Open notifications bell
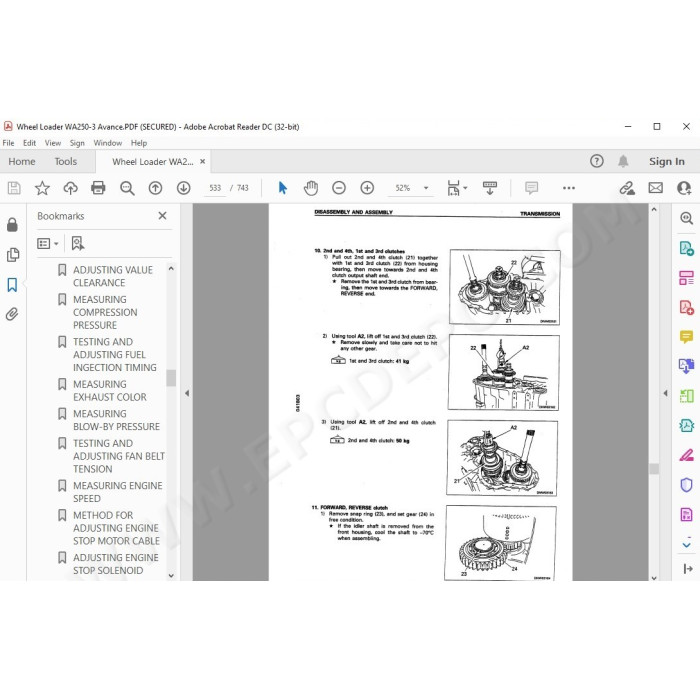The width and height of the screenshot is (700, 700). (623, 161)
